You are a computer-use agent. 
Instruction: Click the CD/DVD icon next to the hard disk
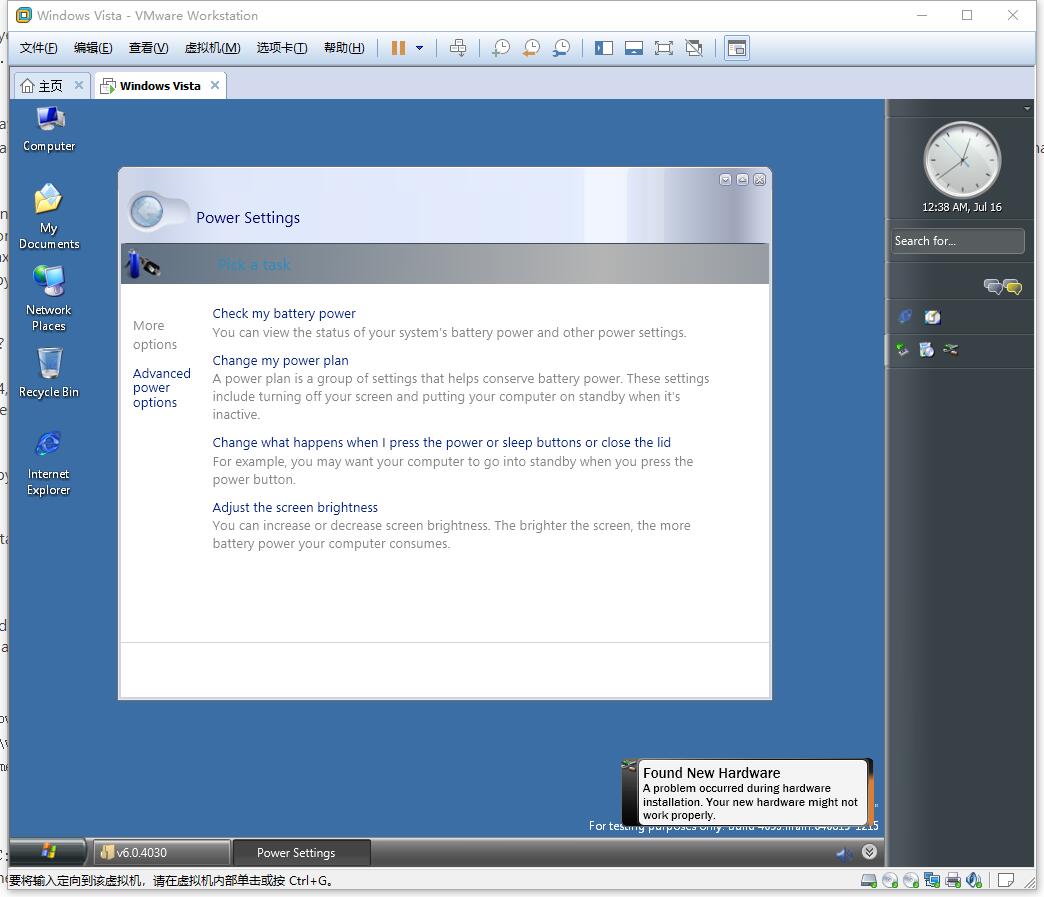pyautogui.click(x=890, y=880)
